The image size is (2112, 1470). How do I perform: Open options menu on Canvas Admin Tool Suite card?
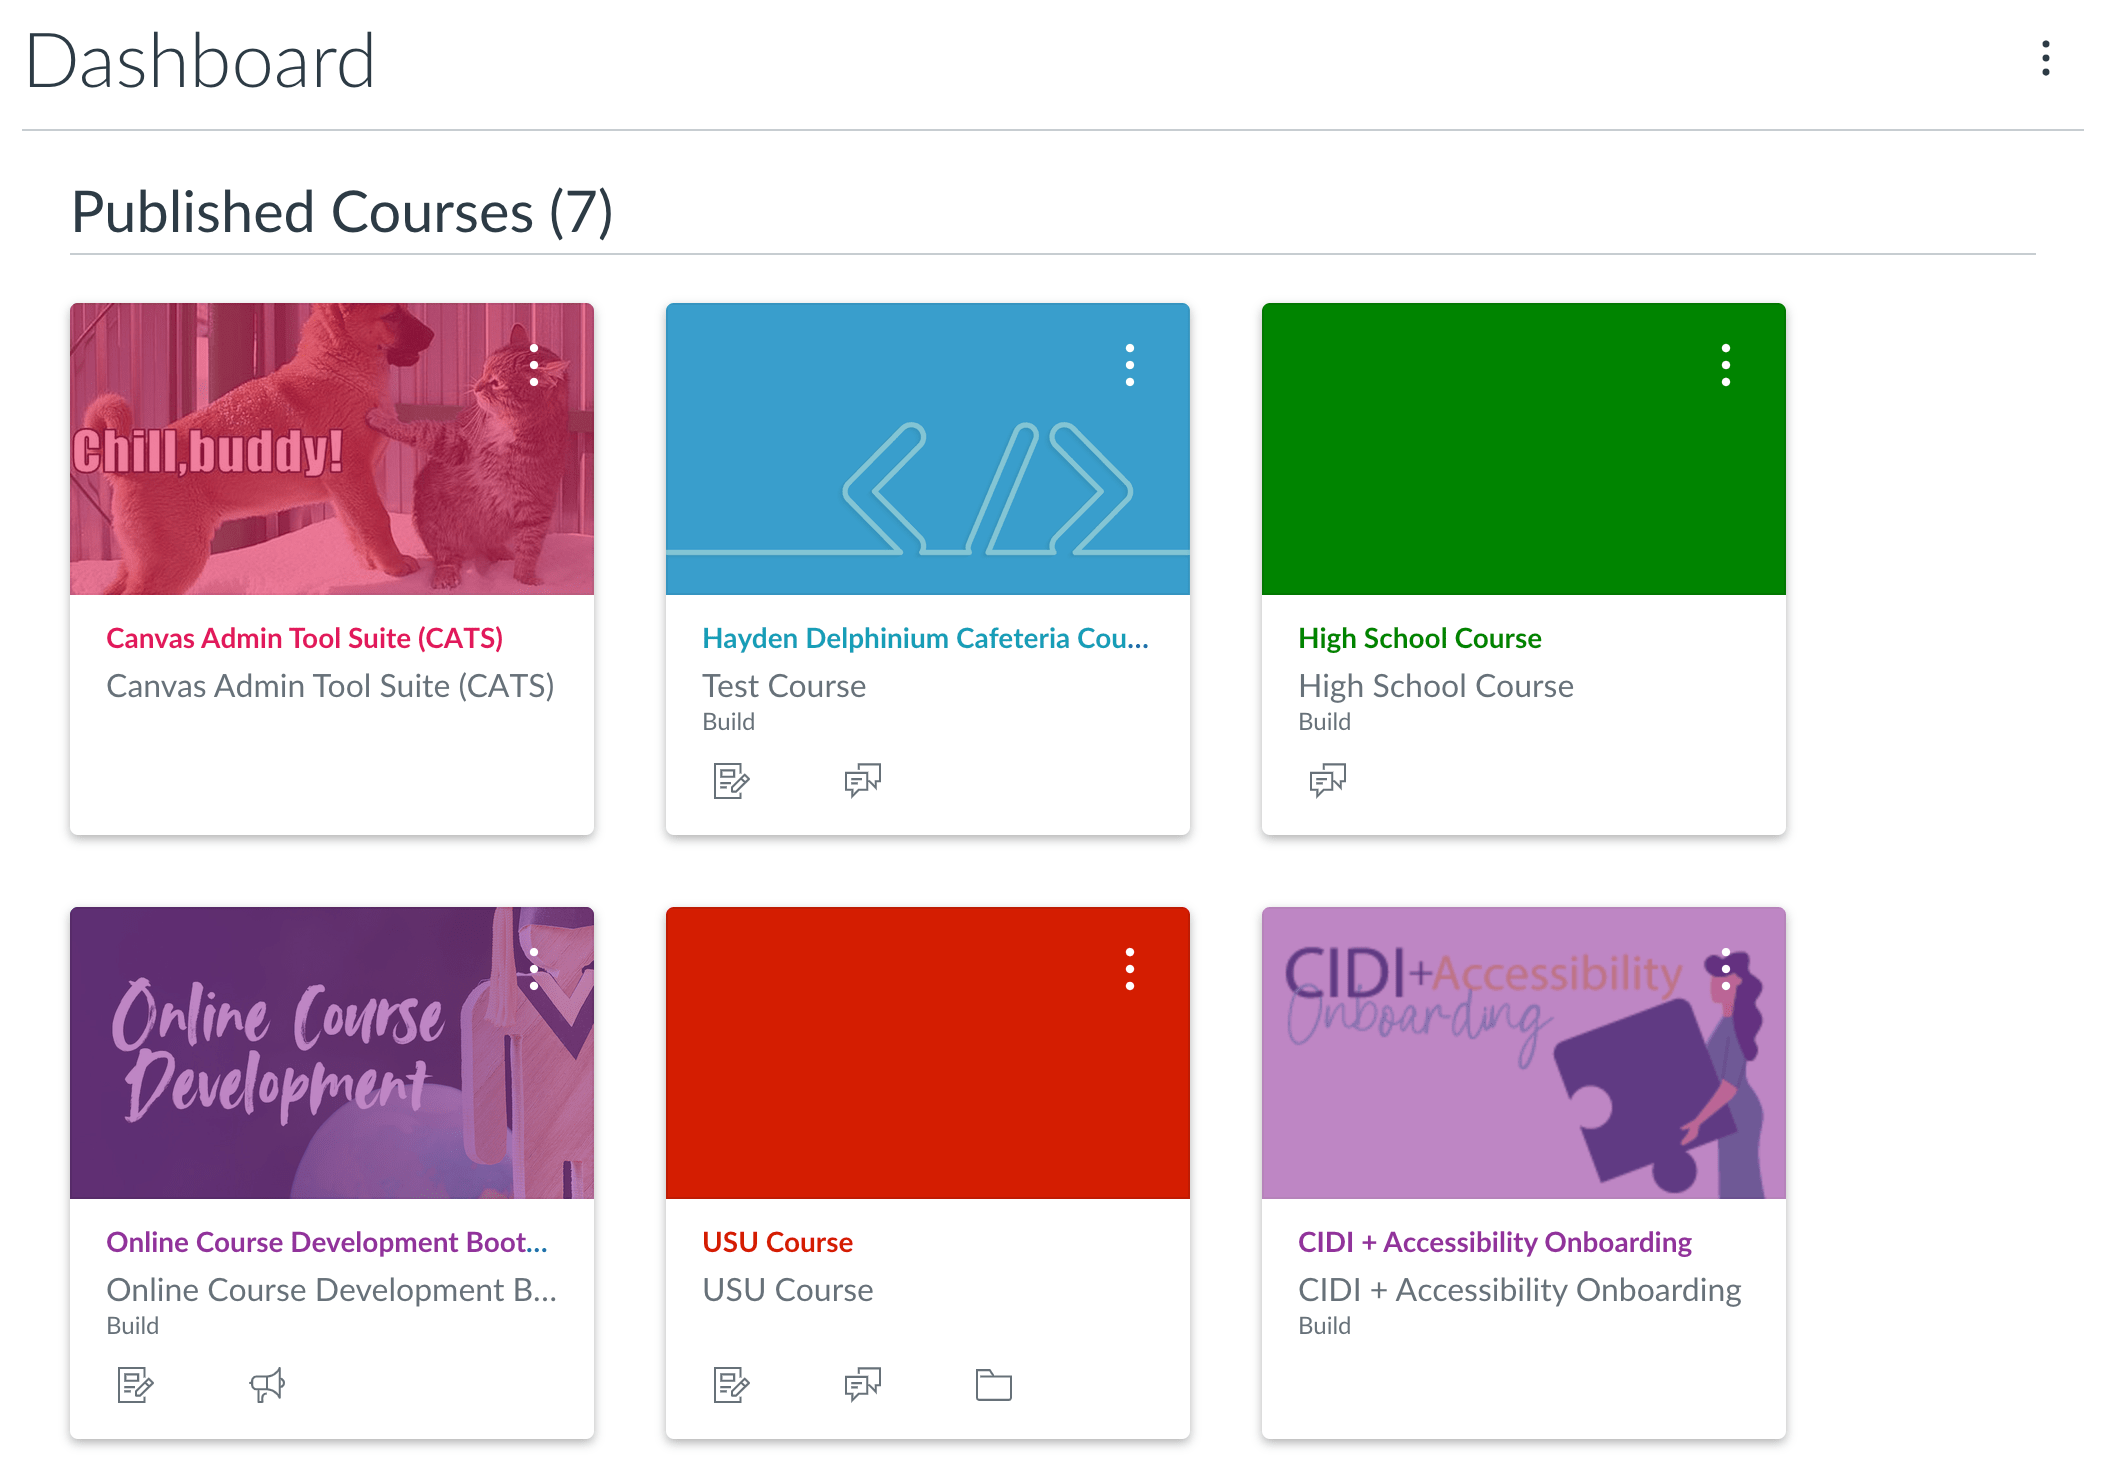point(535,364)
